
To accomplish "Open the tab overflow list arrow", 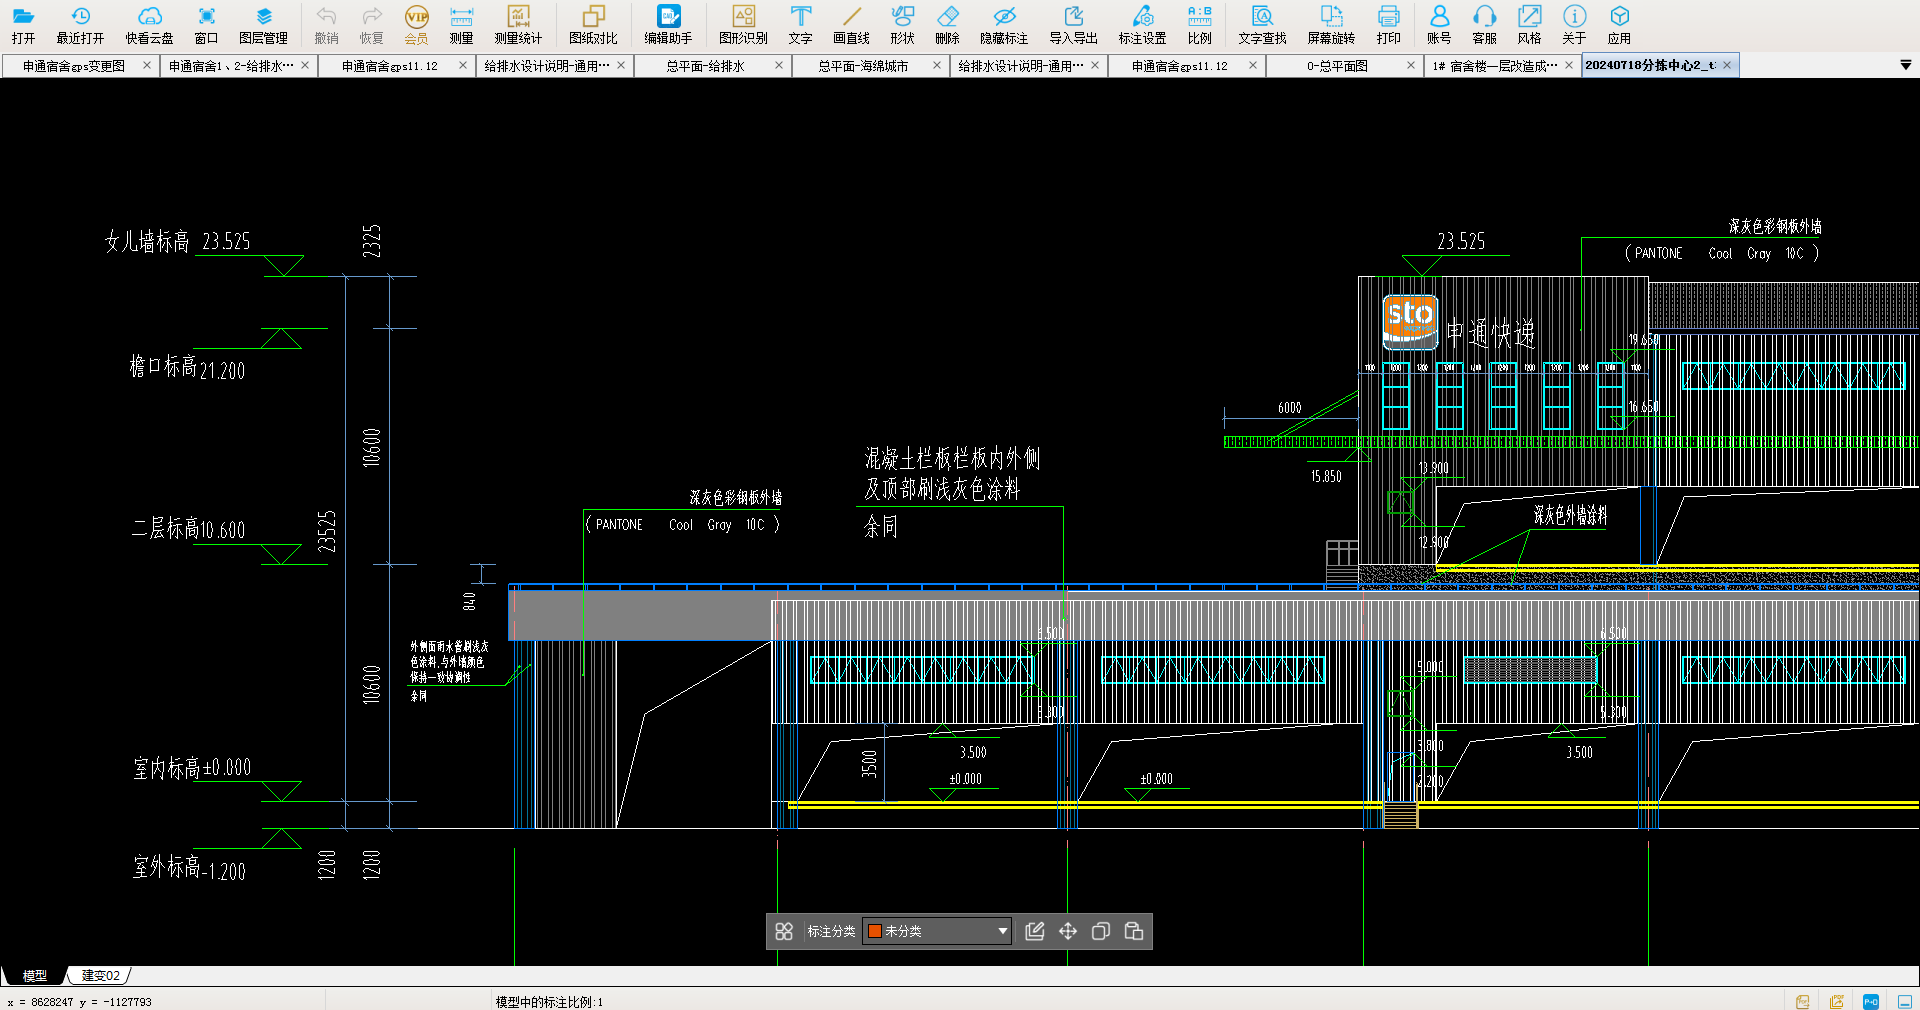I will [x=1905, y=65].
